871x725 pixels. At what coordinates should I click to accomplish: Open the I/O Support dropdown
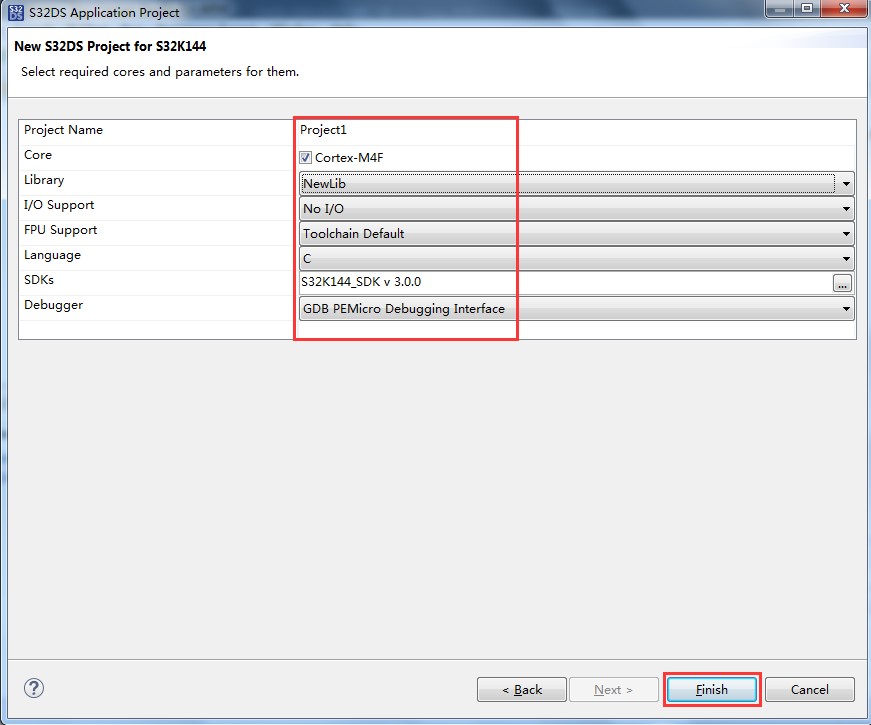coord(577,208)
